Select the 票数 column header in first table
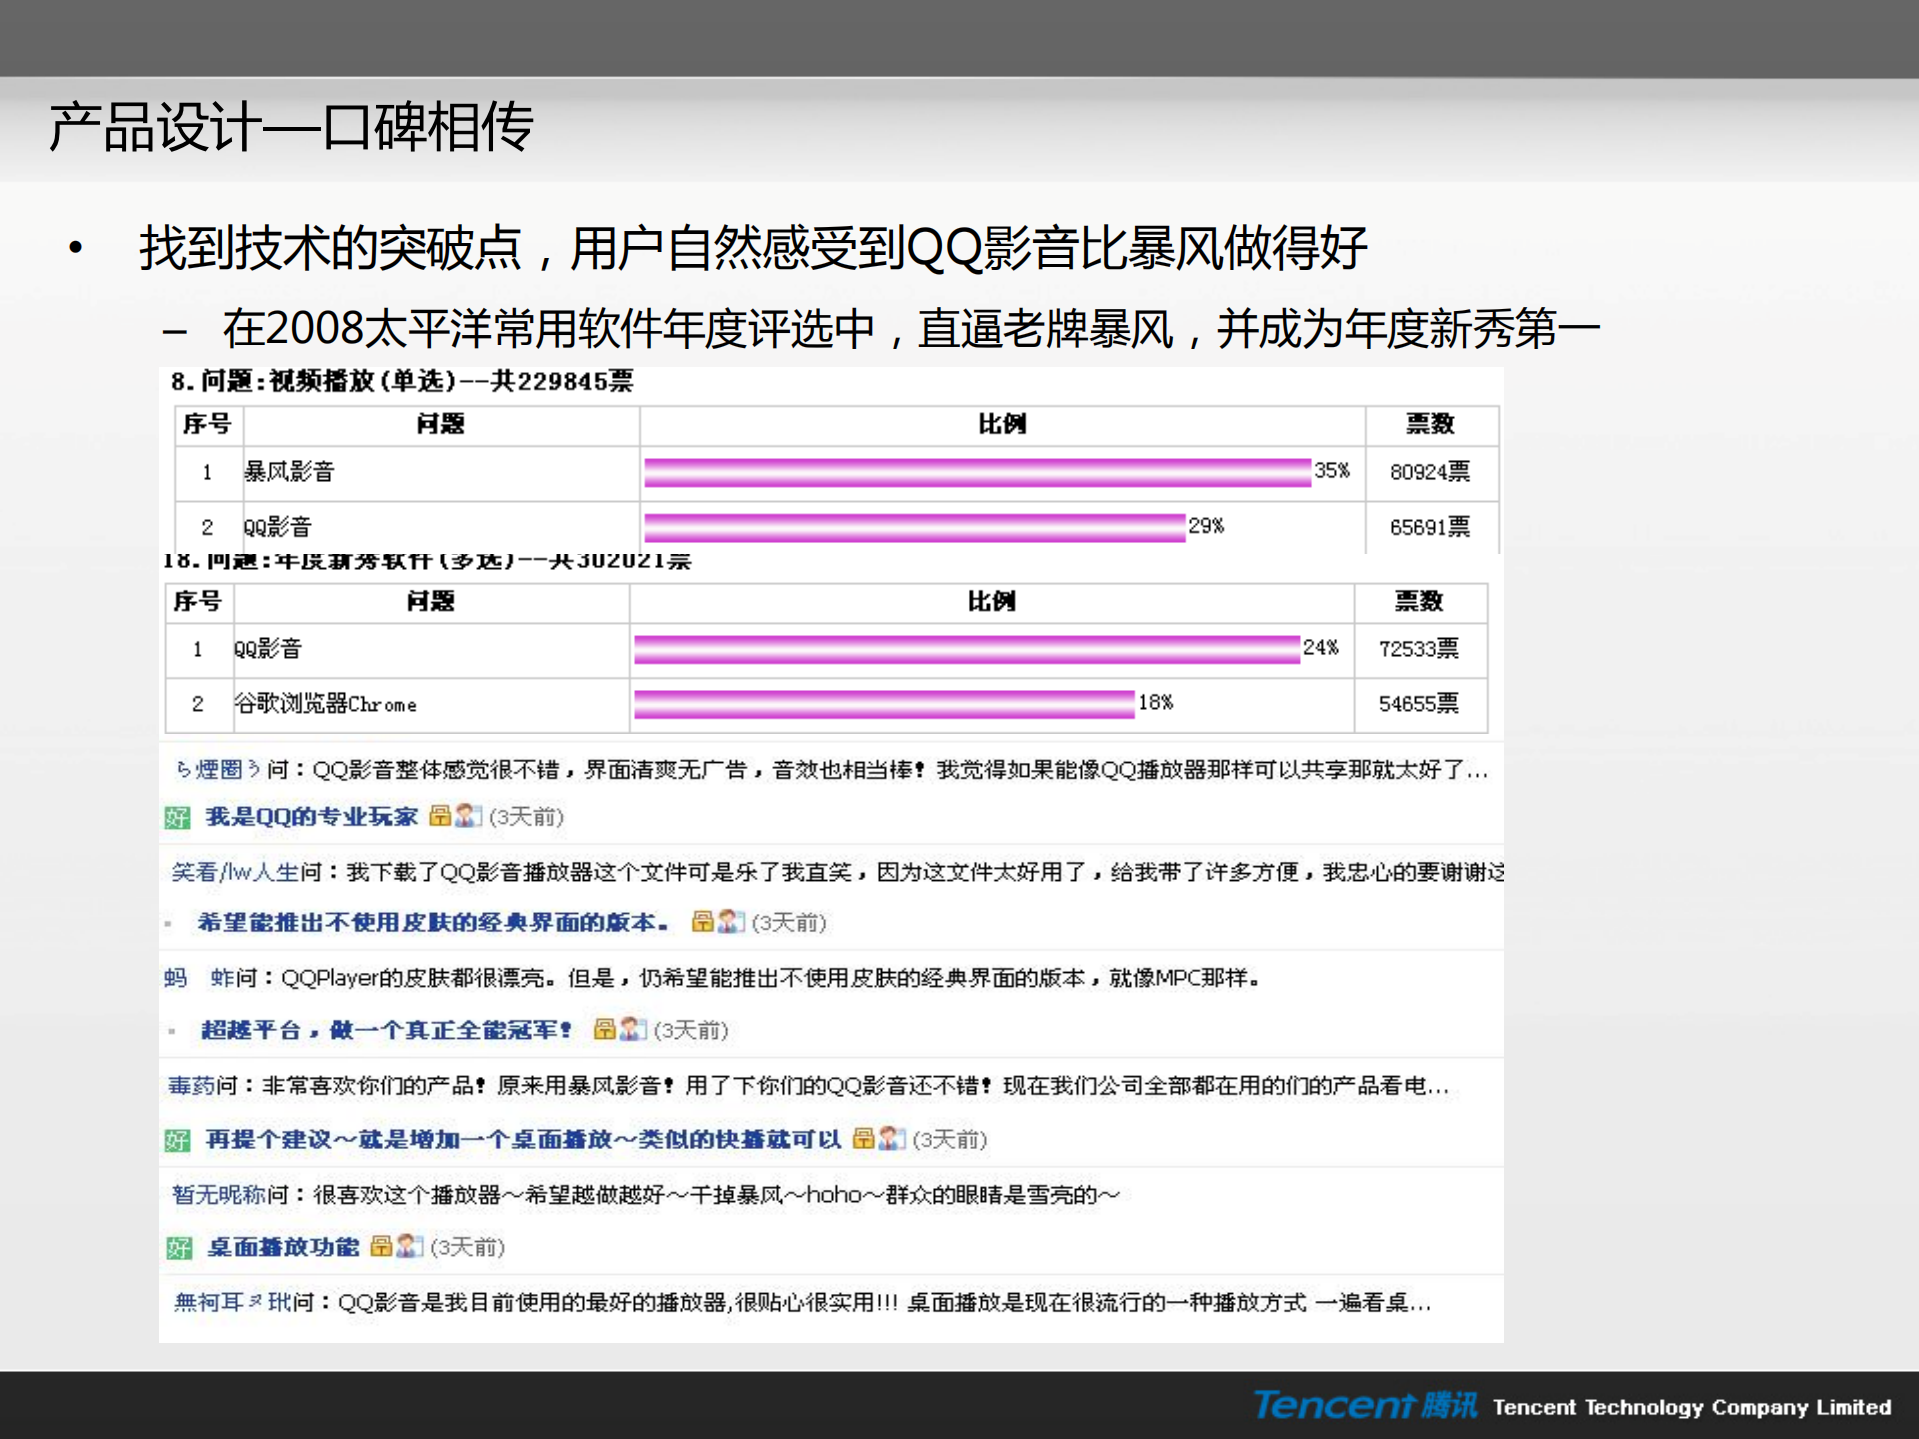Screen dimensions: 1919x1439 pos(1432,424)
